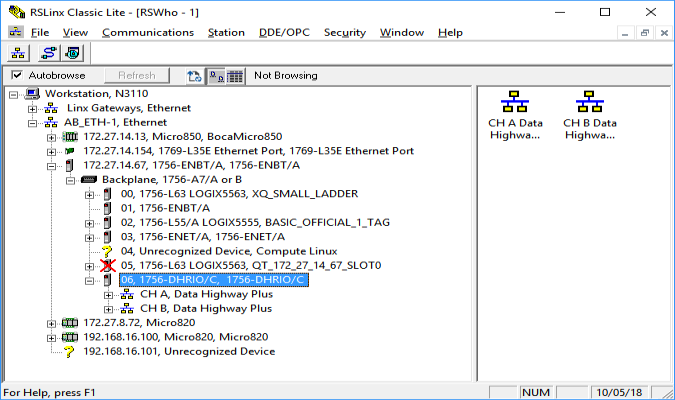Click the Backplane chassis icon
Image resolution: width=675 pixels, height=400 pixels.
[x=89, y=180]
